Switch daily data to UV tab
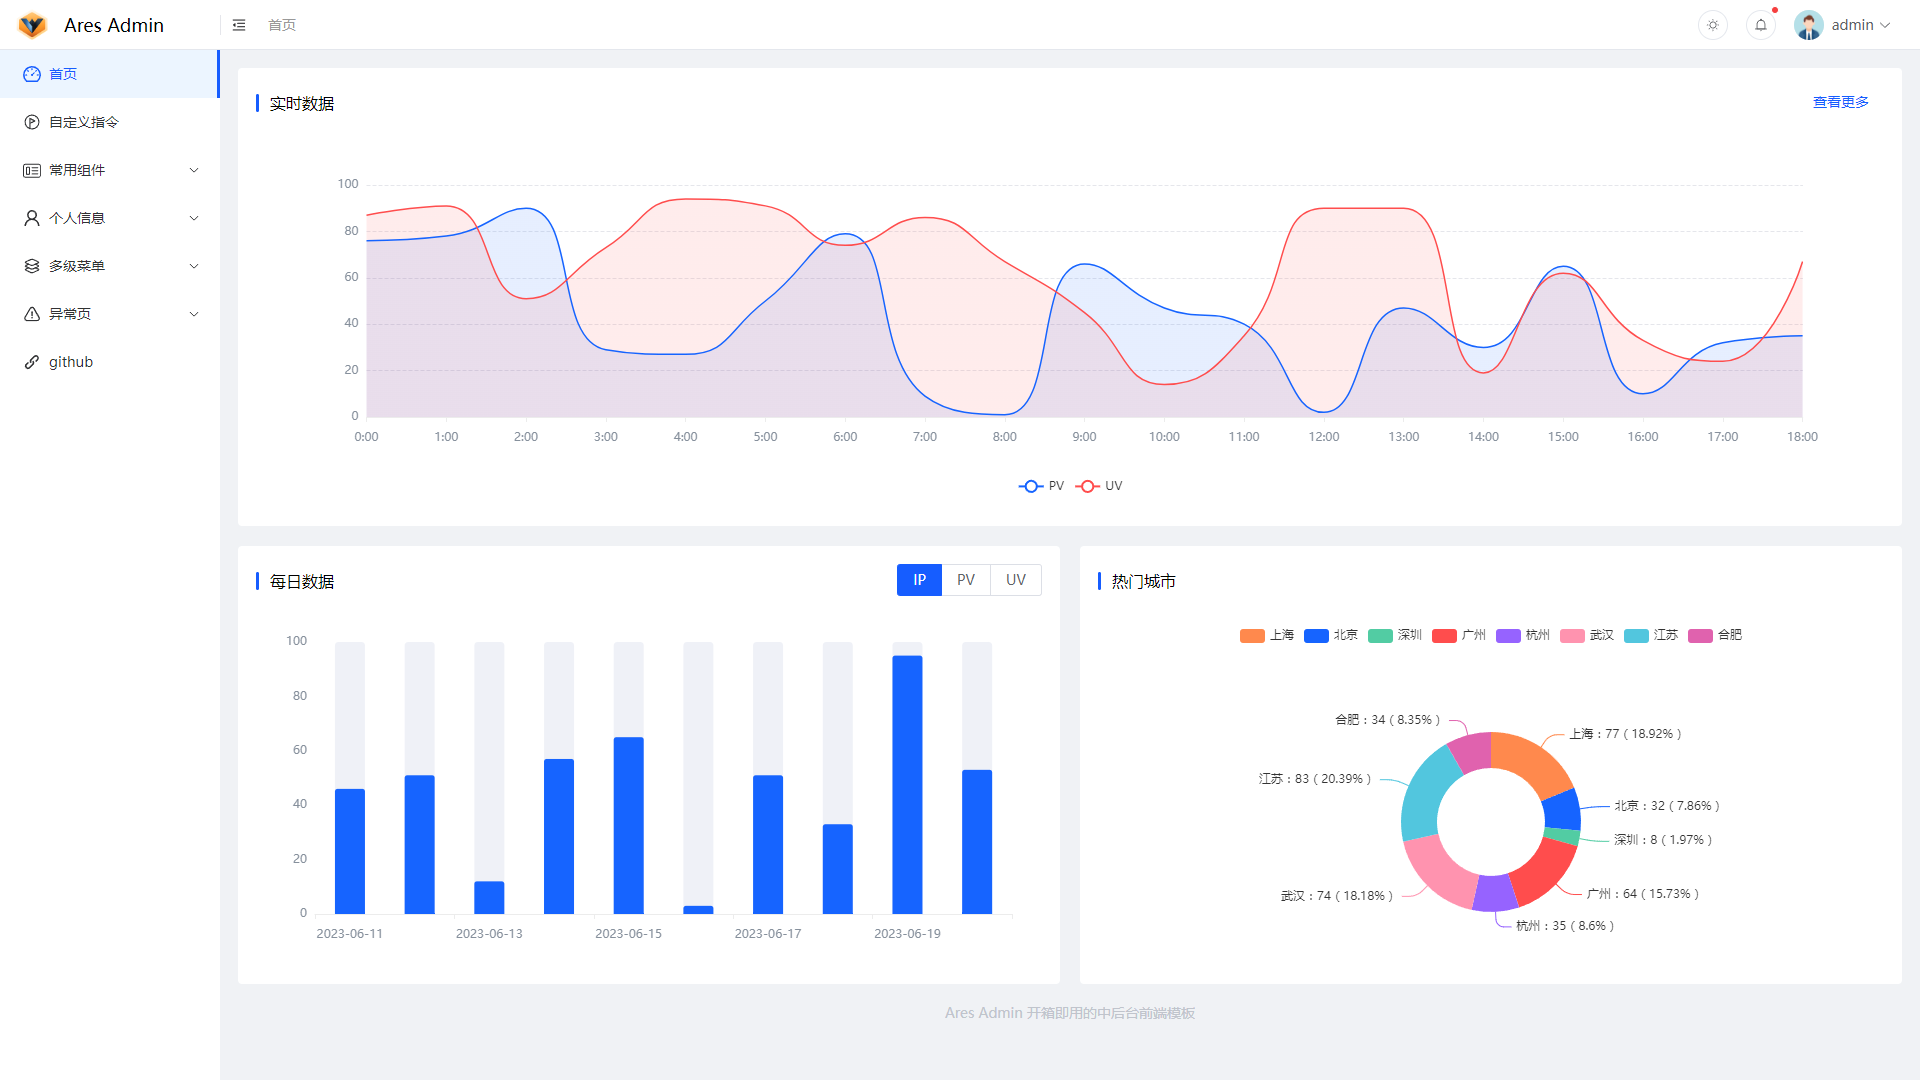The image size is (1920, 1080). [x=1015, y=580]
